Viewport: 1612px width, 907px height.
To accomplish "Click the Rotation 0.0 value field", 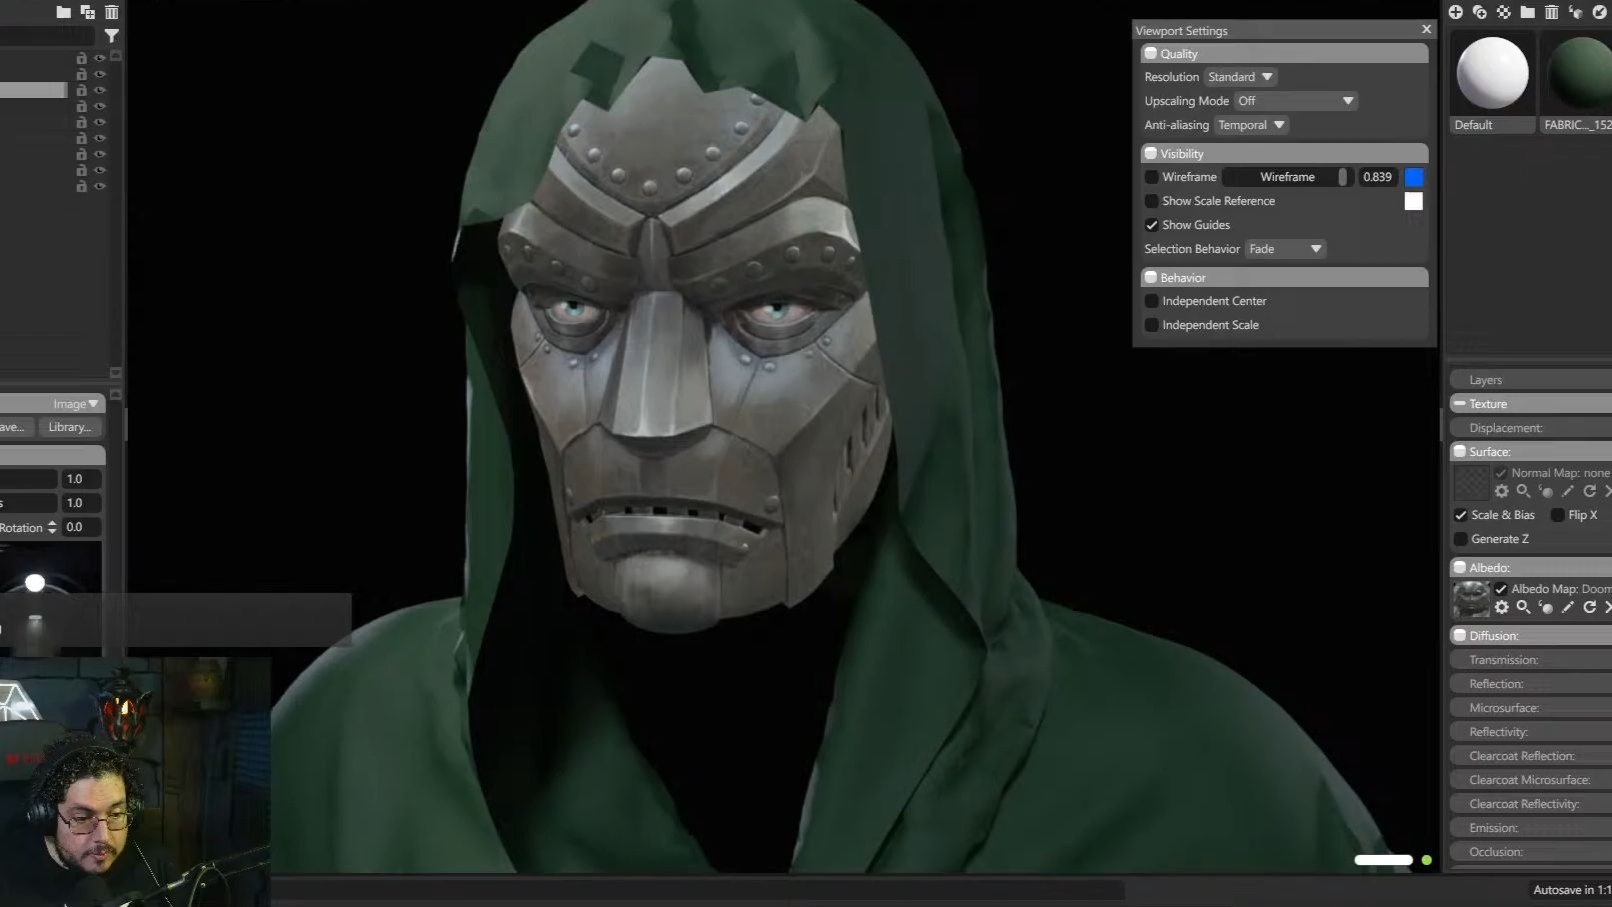I will (x=82, y=527).
